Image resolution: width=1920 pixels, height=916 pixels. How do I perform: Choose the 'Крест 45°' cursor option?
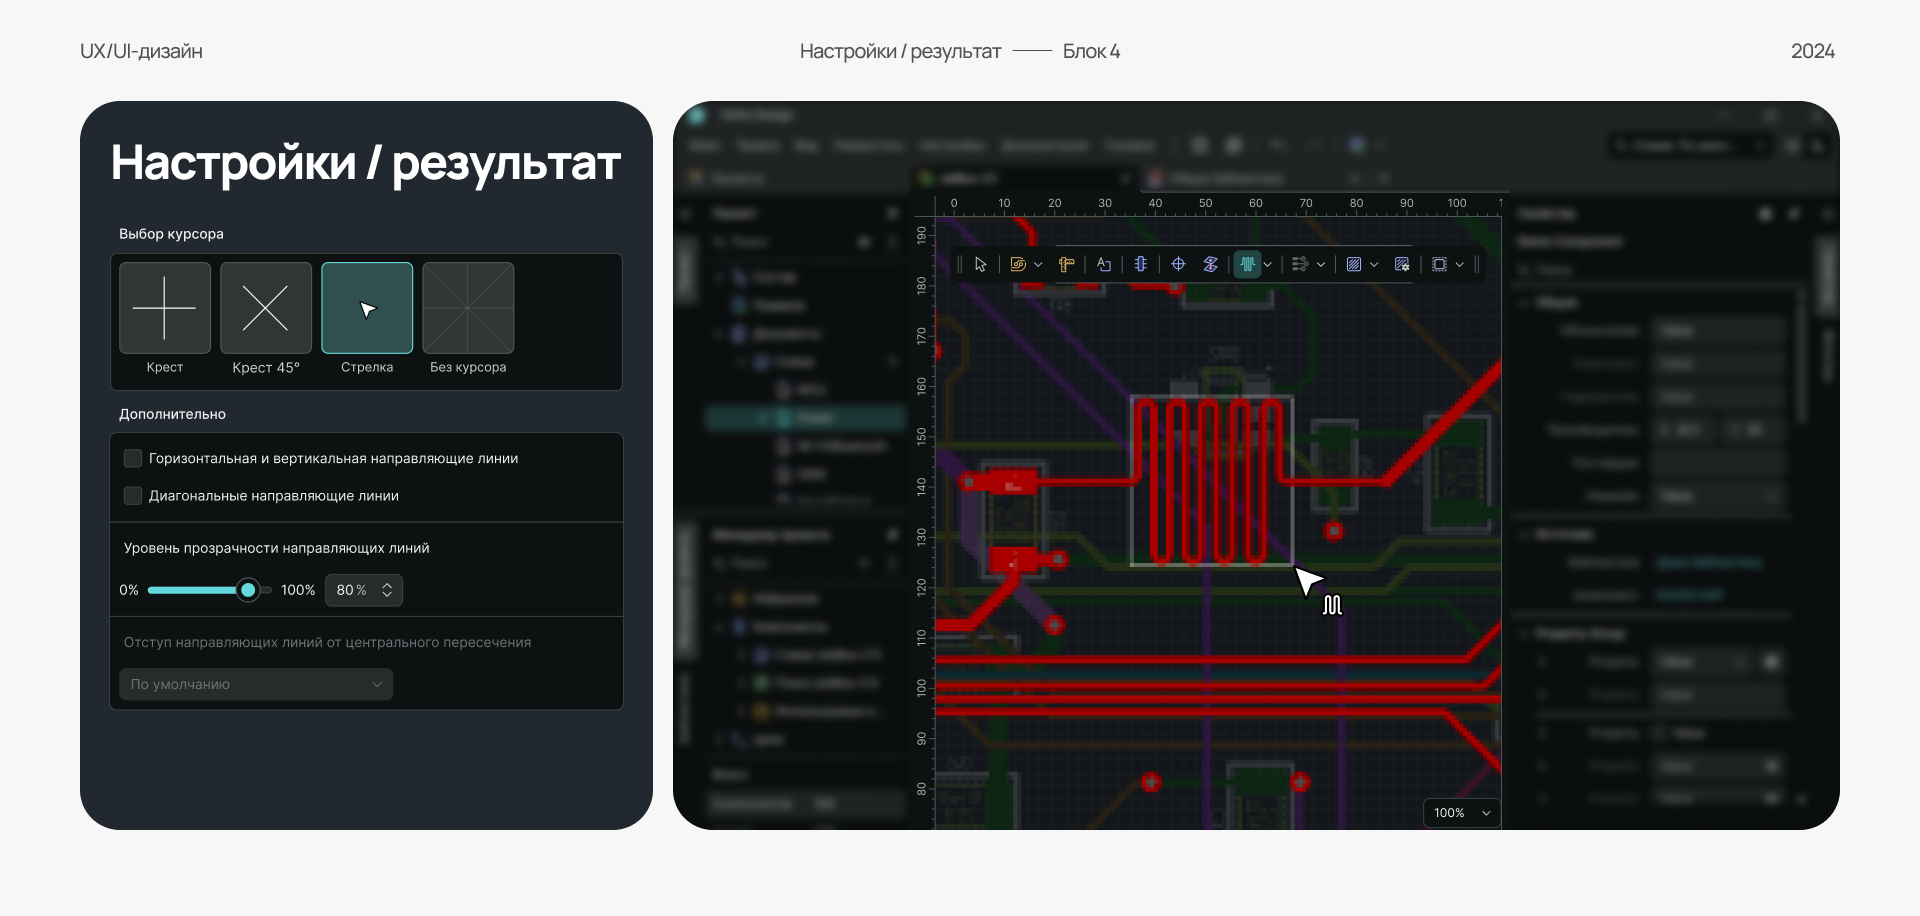coord(266,308)
